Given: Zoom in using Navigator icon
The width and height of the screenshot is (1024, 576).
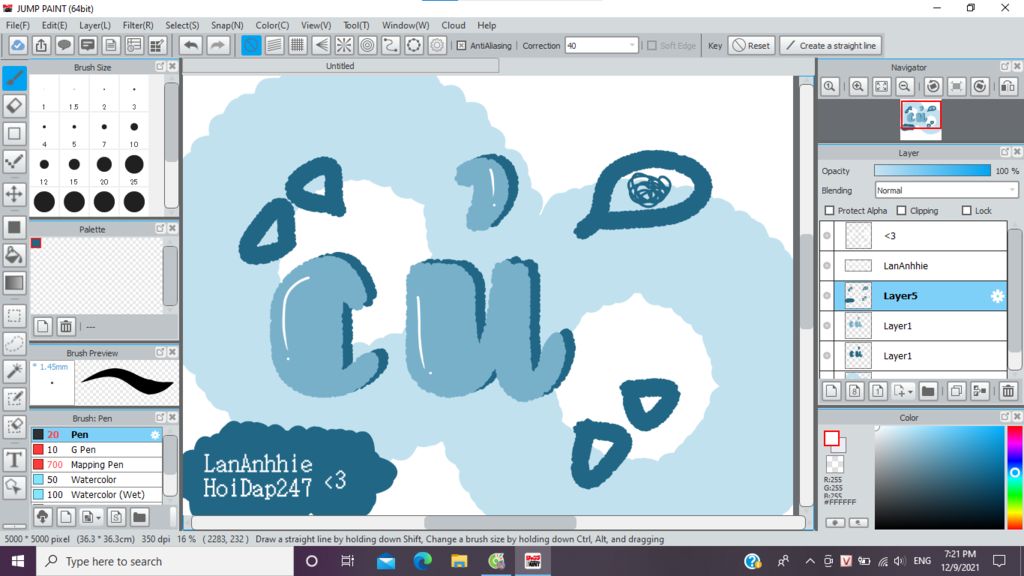Looking at the screenshot, I should pyautogui.click(x=858, y=86).
